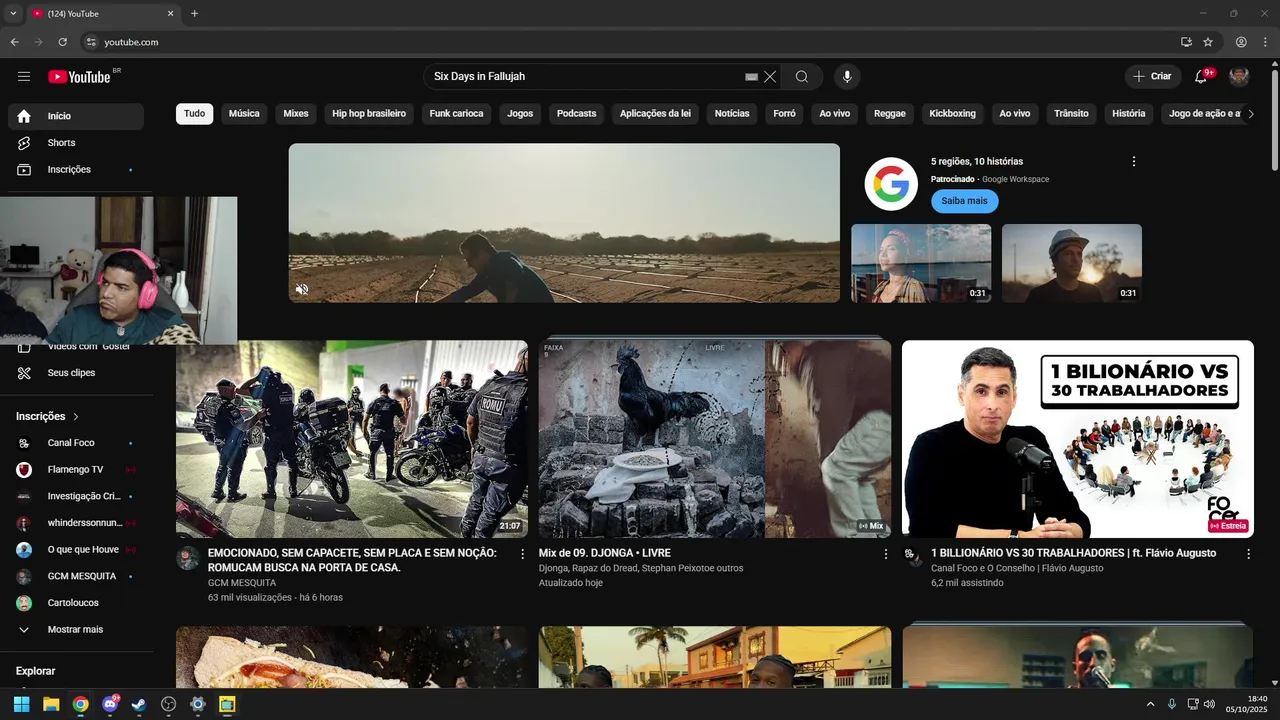Image resolution: width=1280 pixels, height=720 pixels.
Task: Click the Criar button
Action: pos(1152,76)
